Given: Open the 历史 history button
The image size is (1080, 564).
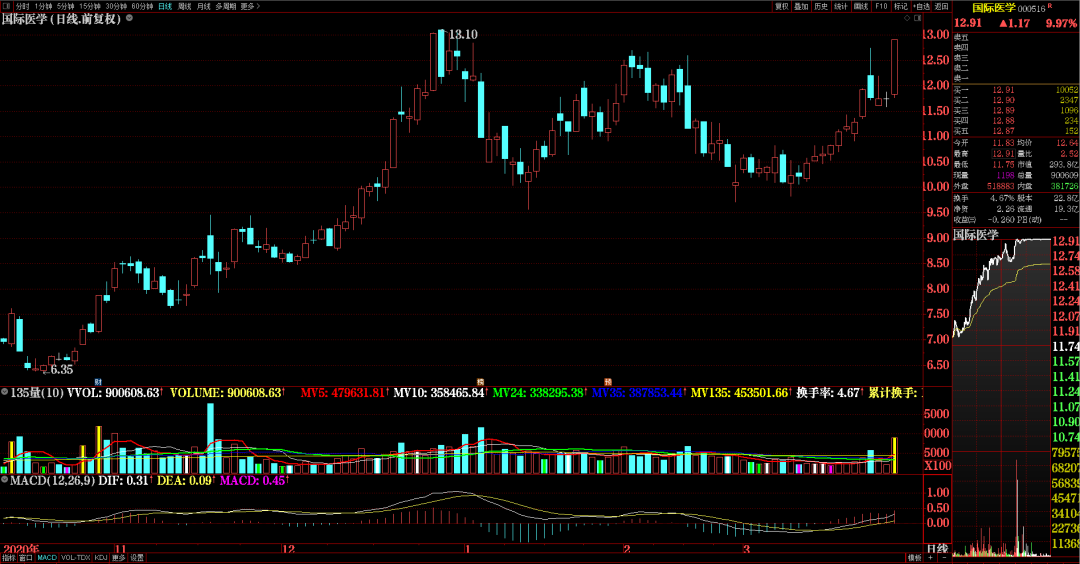Looking at the screenshot, I should (821, 6).
